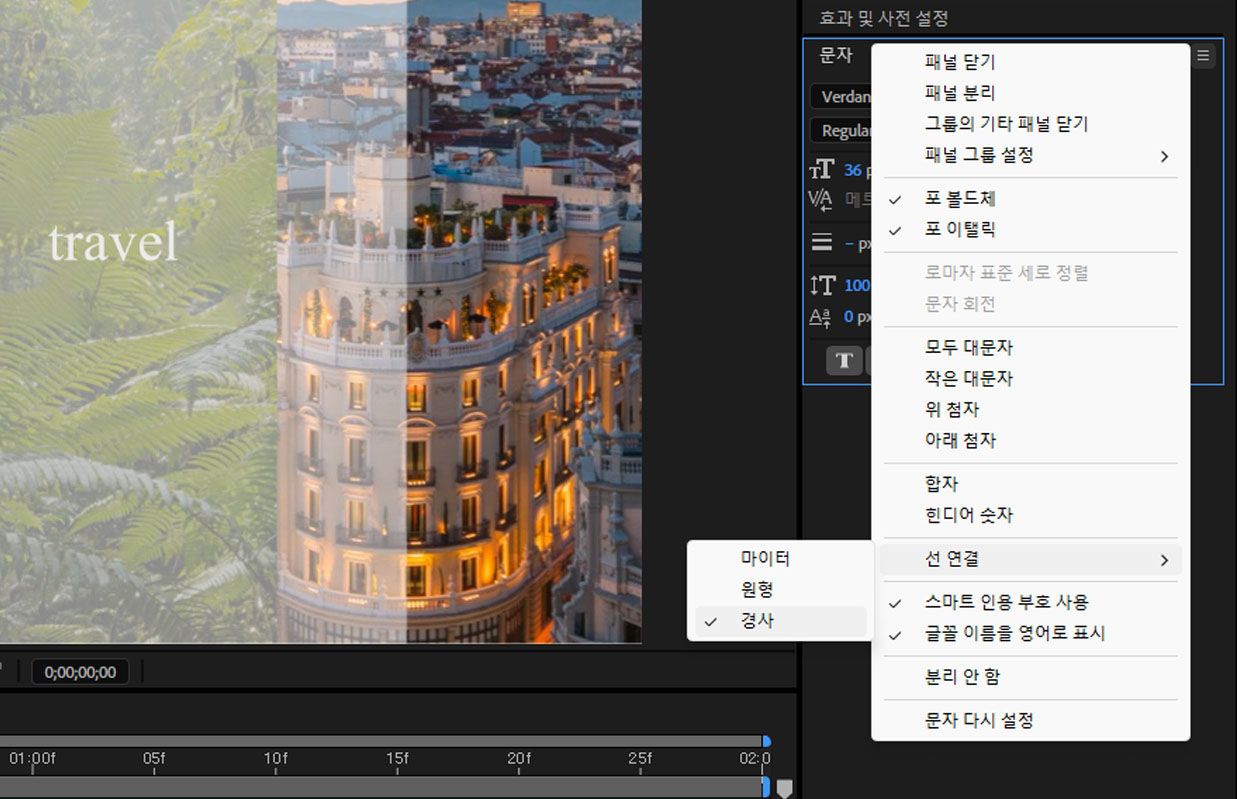
Task: Click the 10f mark on the time ruler
Action: pos(275,759)
